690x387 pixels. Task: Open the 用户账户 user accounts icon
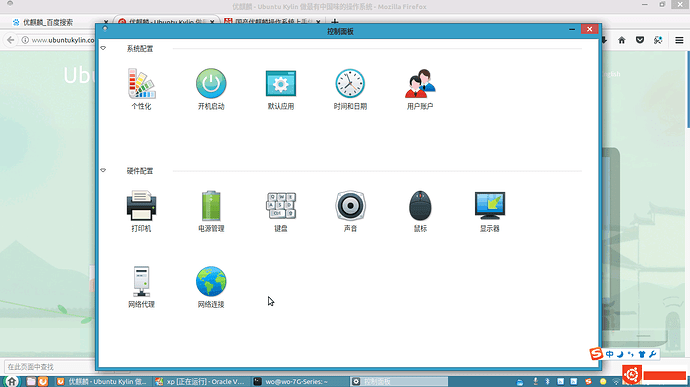tap(420, 88)
